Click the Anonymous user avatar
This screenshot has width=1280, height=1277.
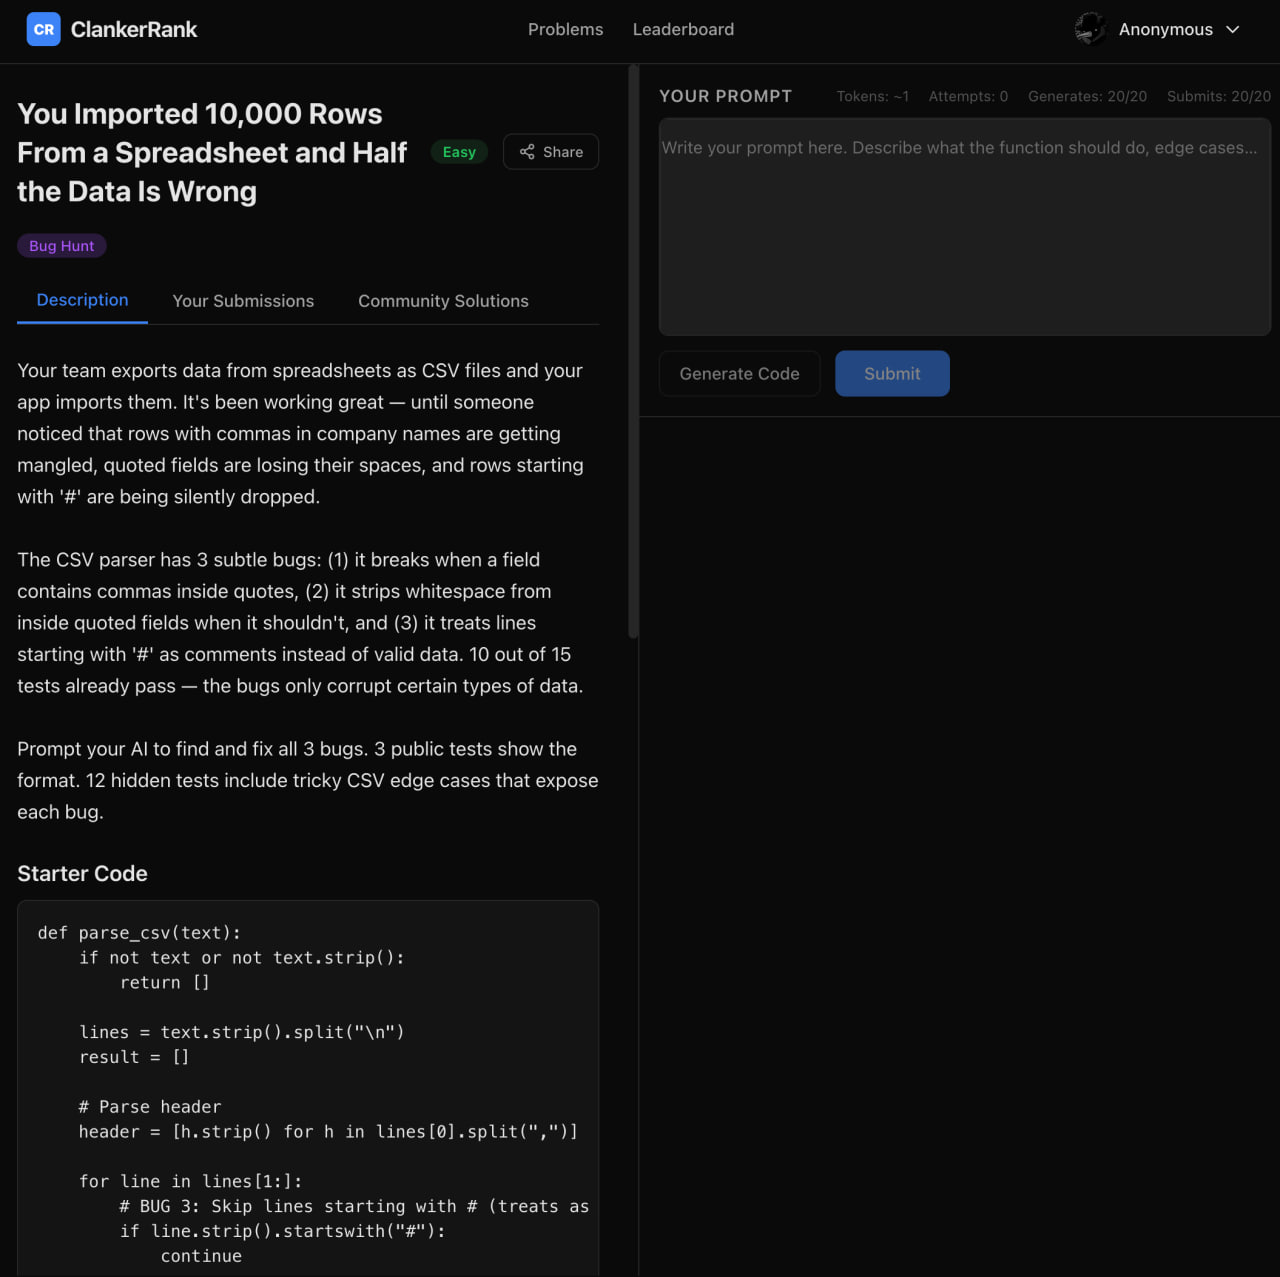(1090, 29)
